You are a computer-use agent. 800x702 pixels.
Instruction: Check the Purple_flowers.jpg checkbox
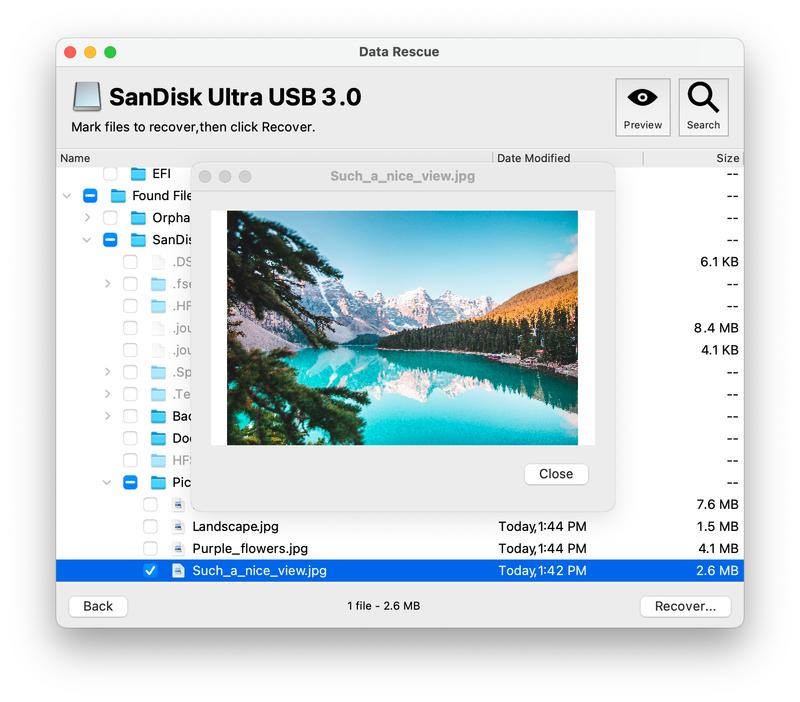click(150, 548)
